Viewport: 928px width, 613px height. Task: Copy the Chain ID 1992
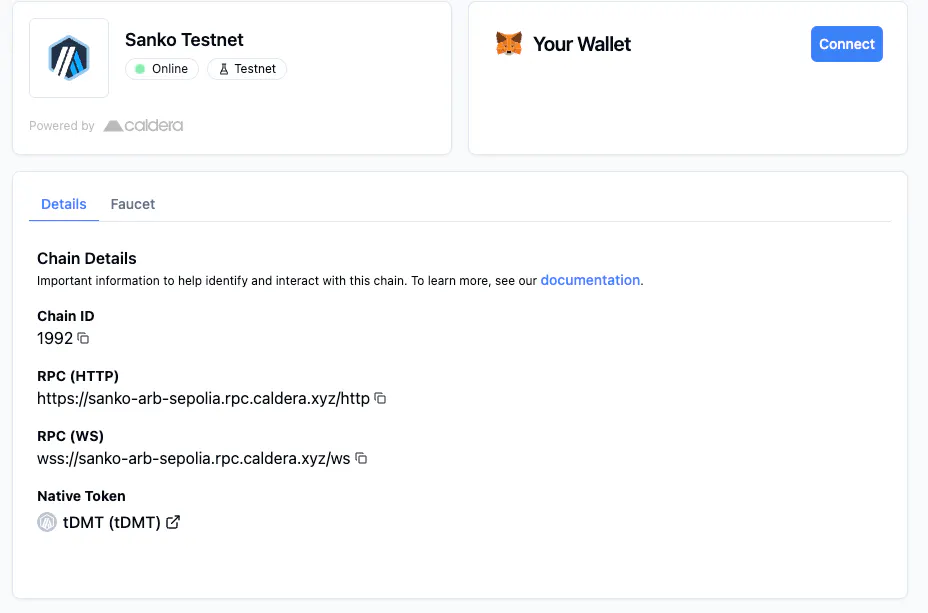pos(83,338)
